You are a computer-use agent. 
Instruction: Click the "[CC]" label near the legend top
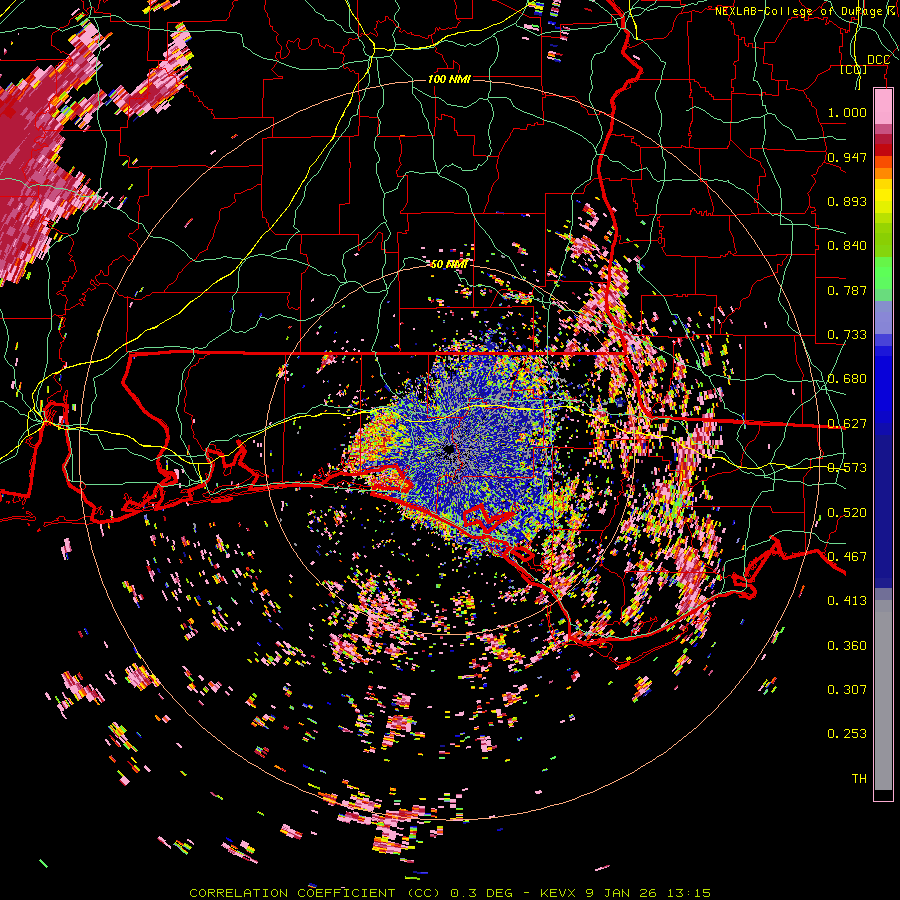point(854,69)
